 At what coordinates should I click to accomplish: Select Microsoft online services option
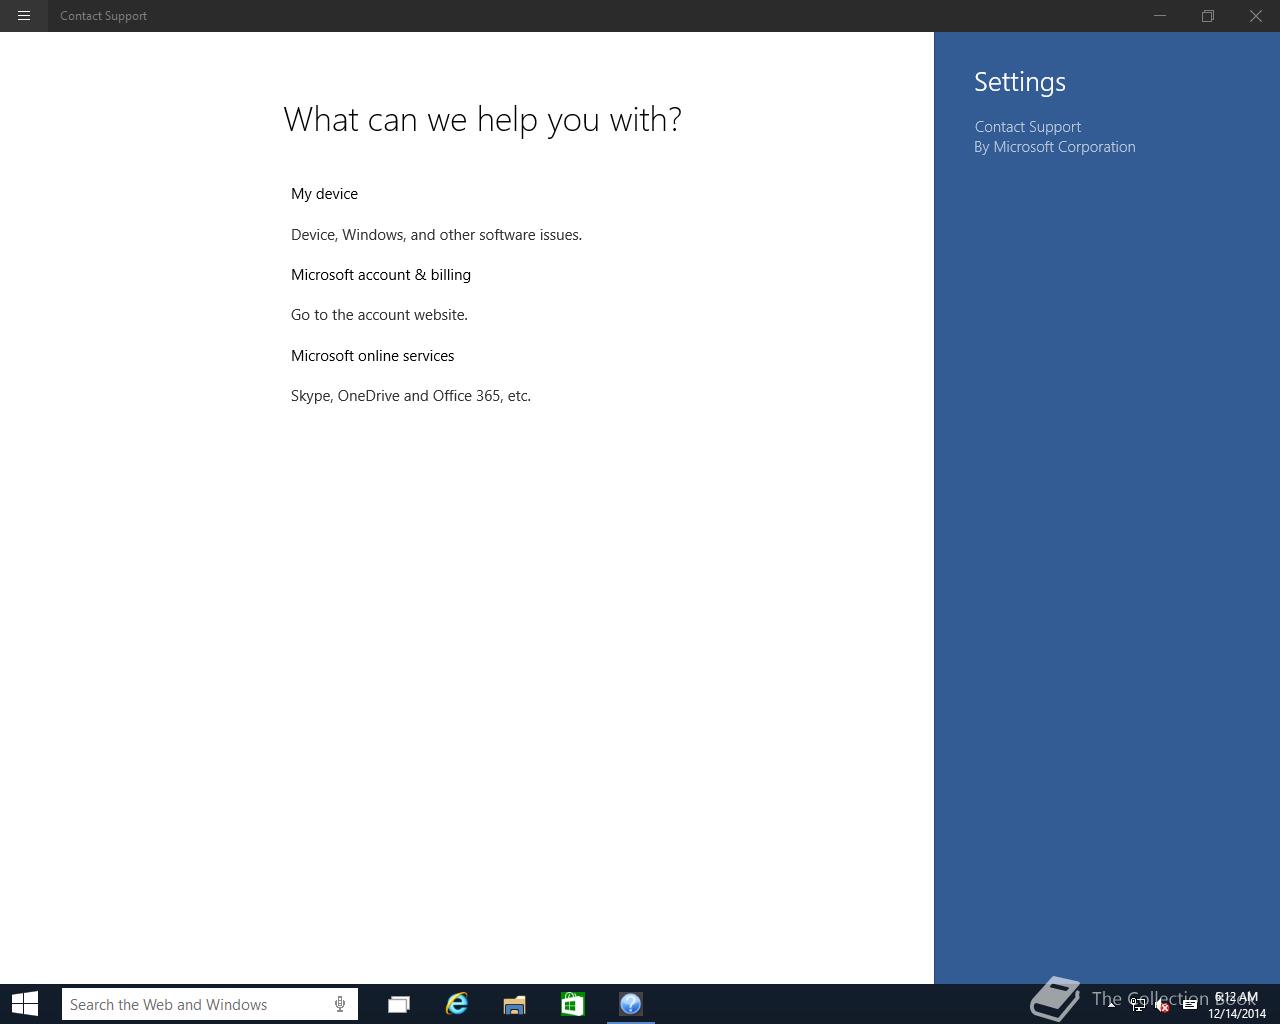pos(372,356)
